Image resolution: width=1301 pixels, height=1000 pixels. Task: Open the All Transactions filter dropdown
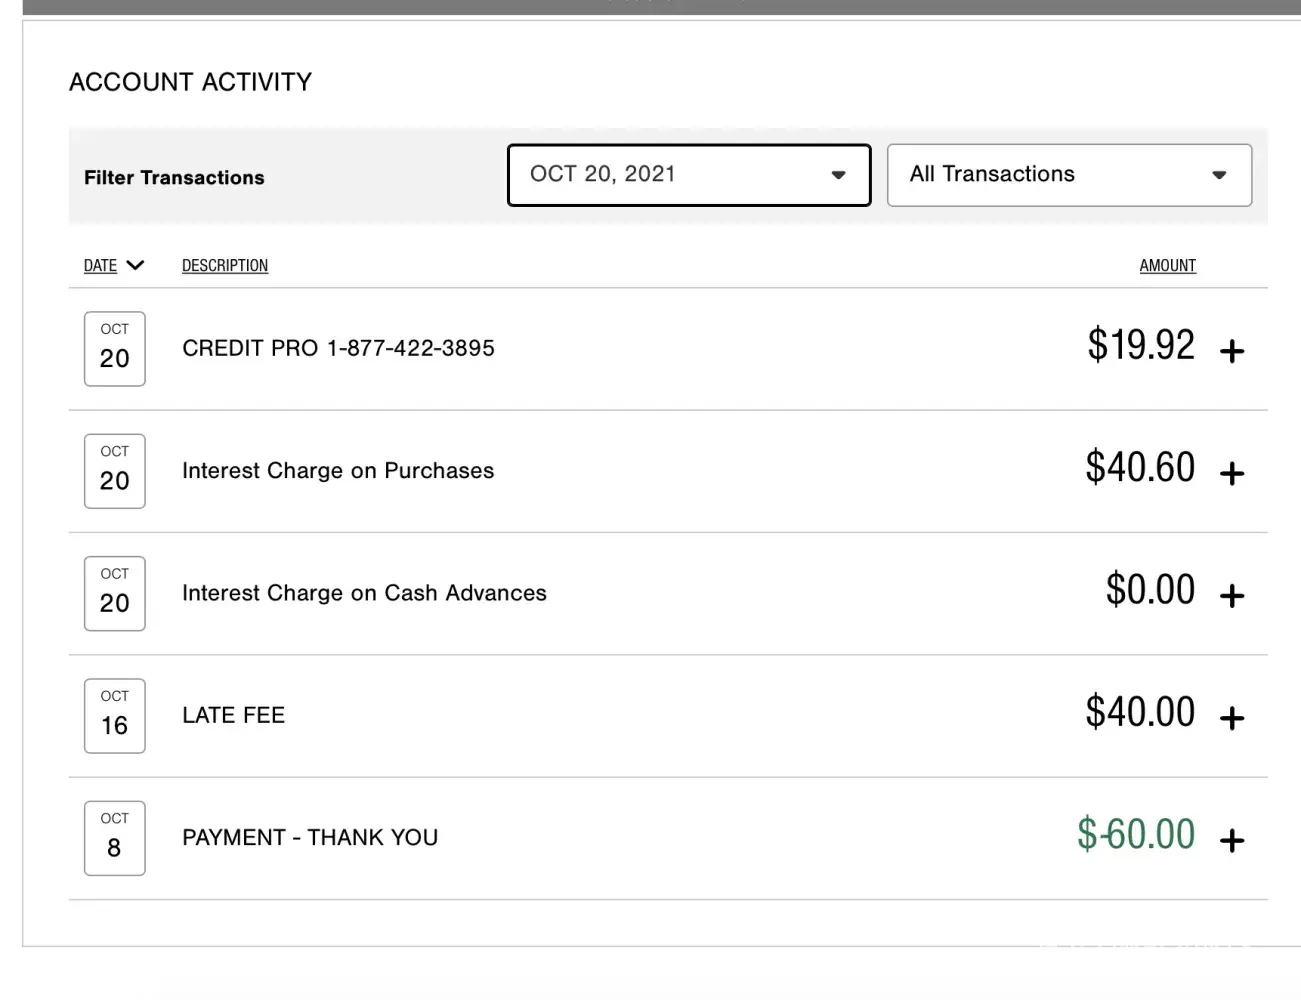[1069, 175]
